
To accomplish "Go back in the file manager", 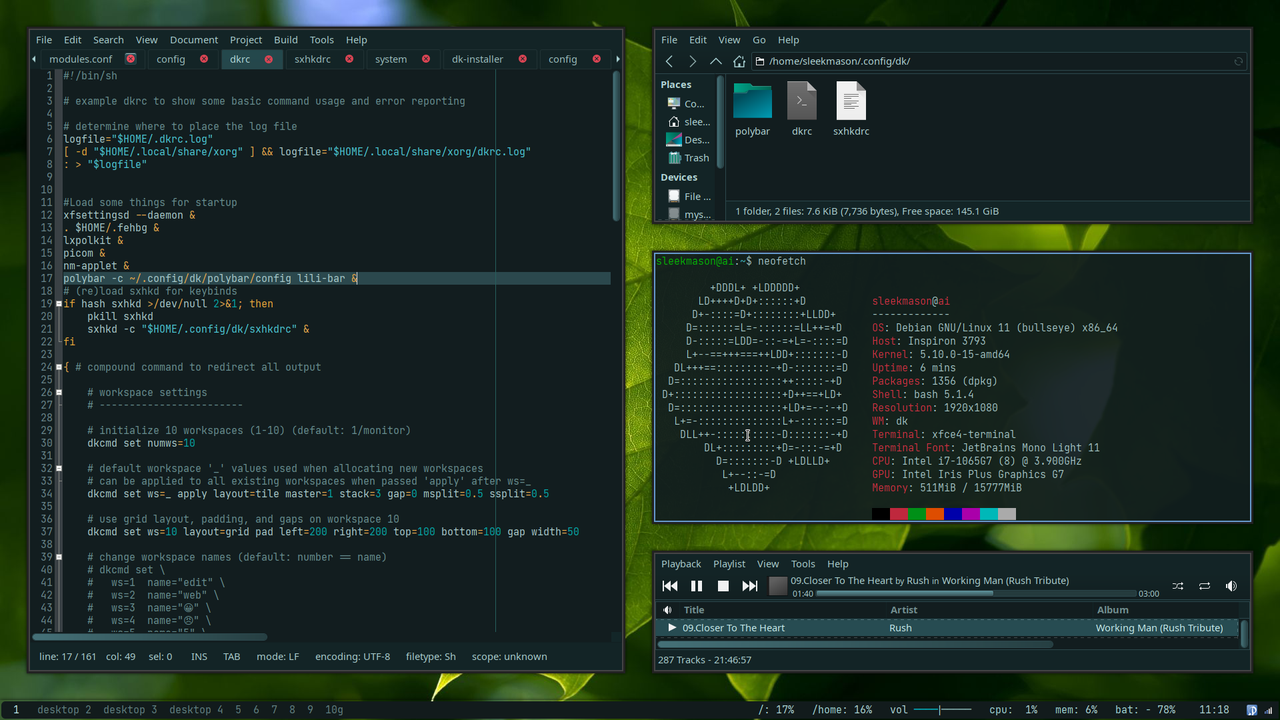I will [670, 61].
